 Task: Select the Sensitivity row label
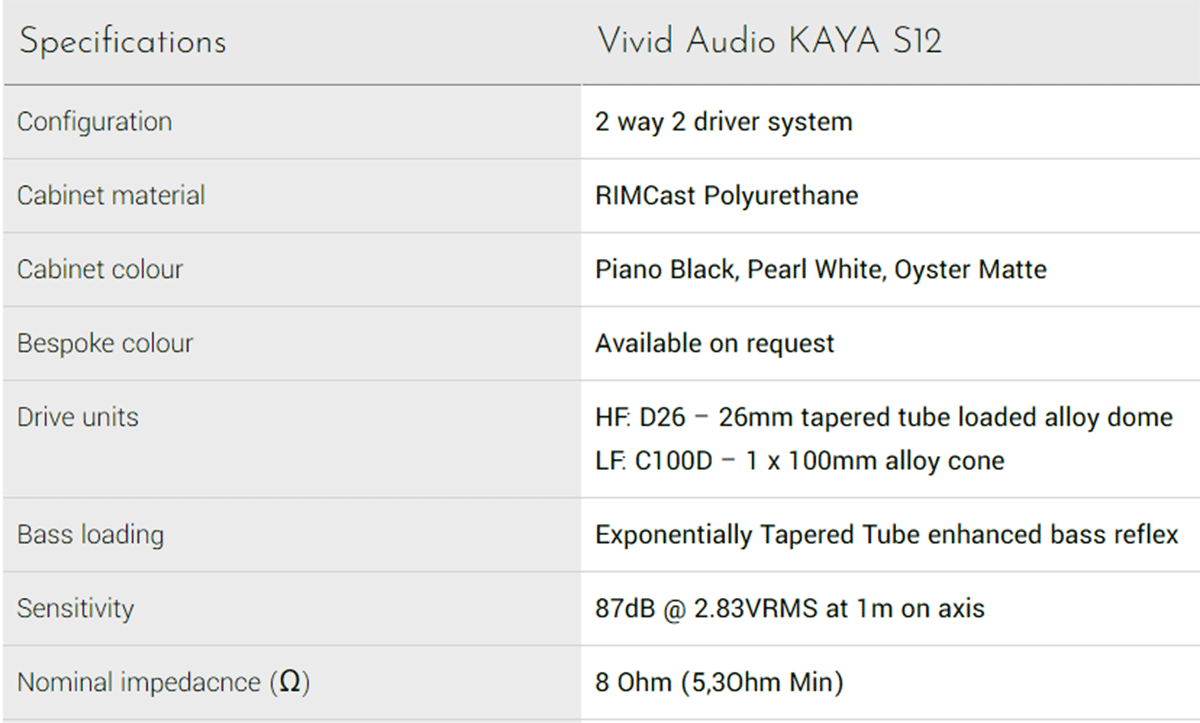coord(75,609)
